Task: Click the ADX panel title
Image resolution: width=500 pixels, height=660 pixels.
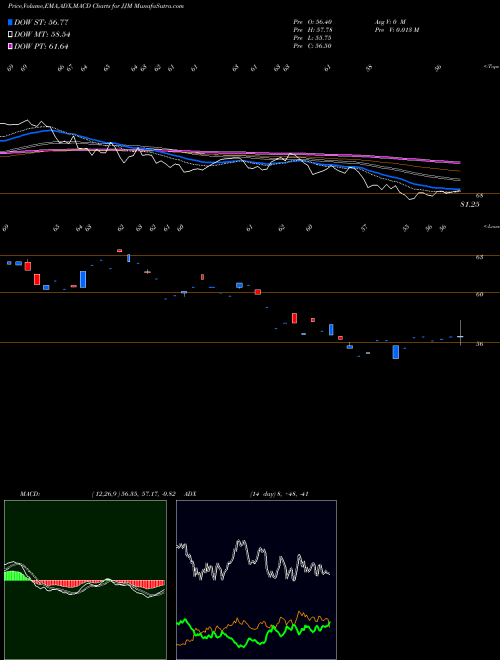Action: pyautogui.click(x=191, y=494)
